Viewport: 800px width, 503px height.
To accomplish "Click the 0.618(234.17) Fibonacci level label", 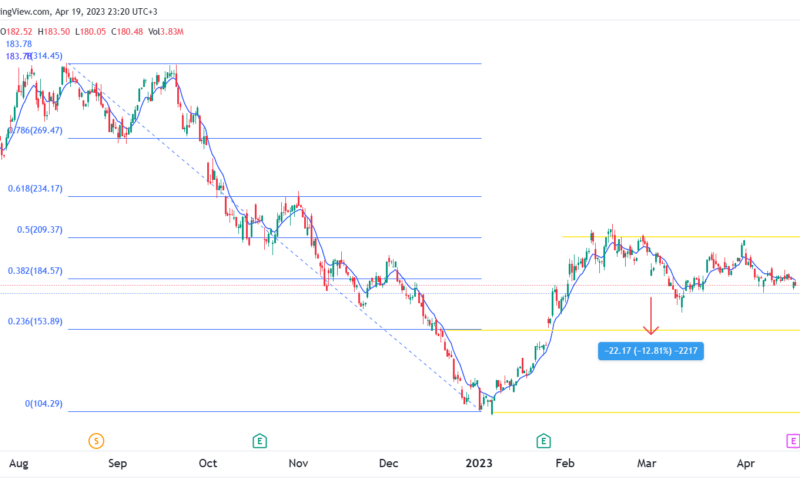I will (x=35, y=189).
